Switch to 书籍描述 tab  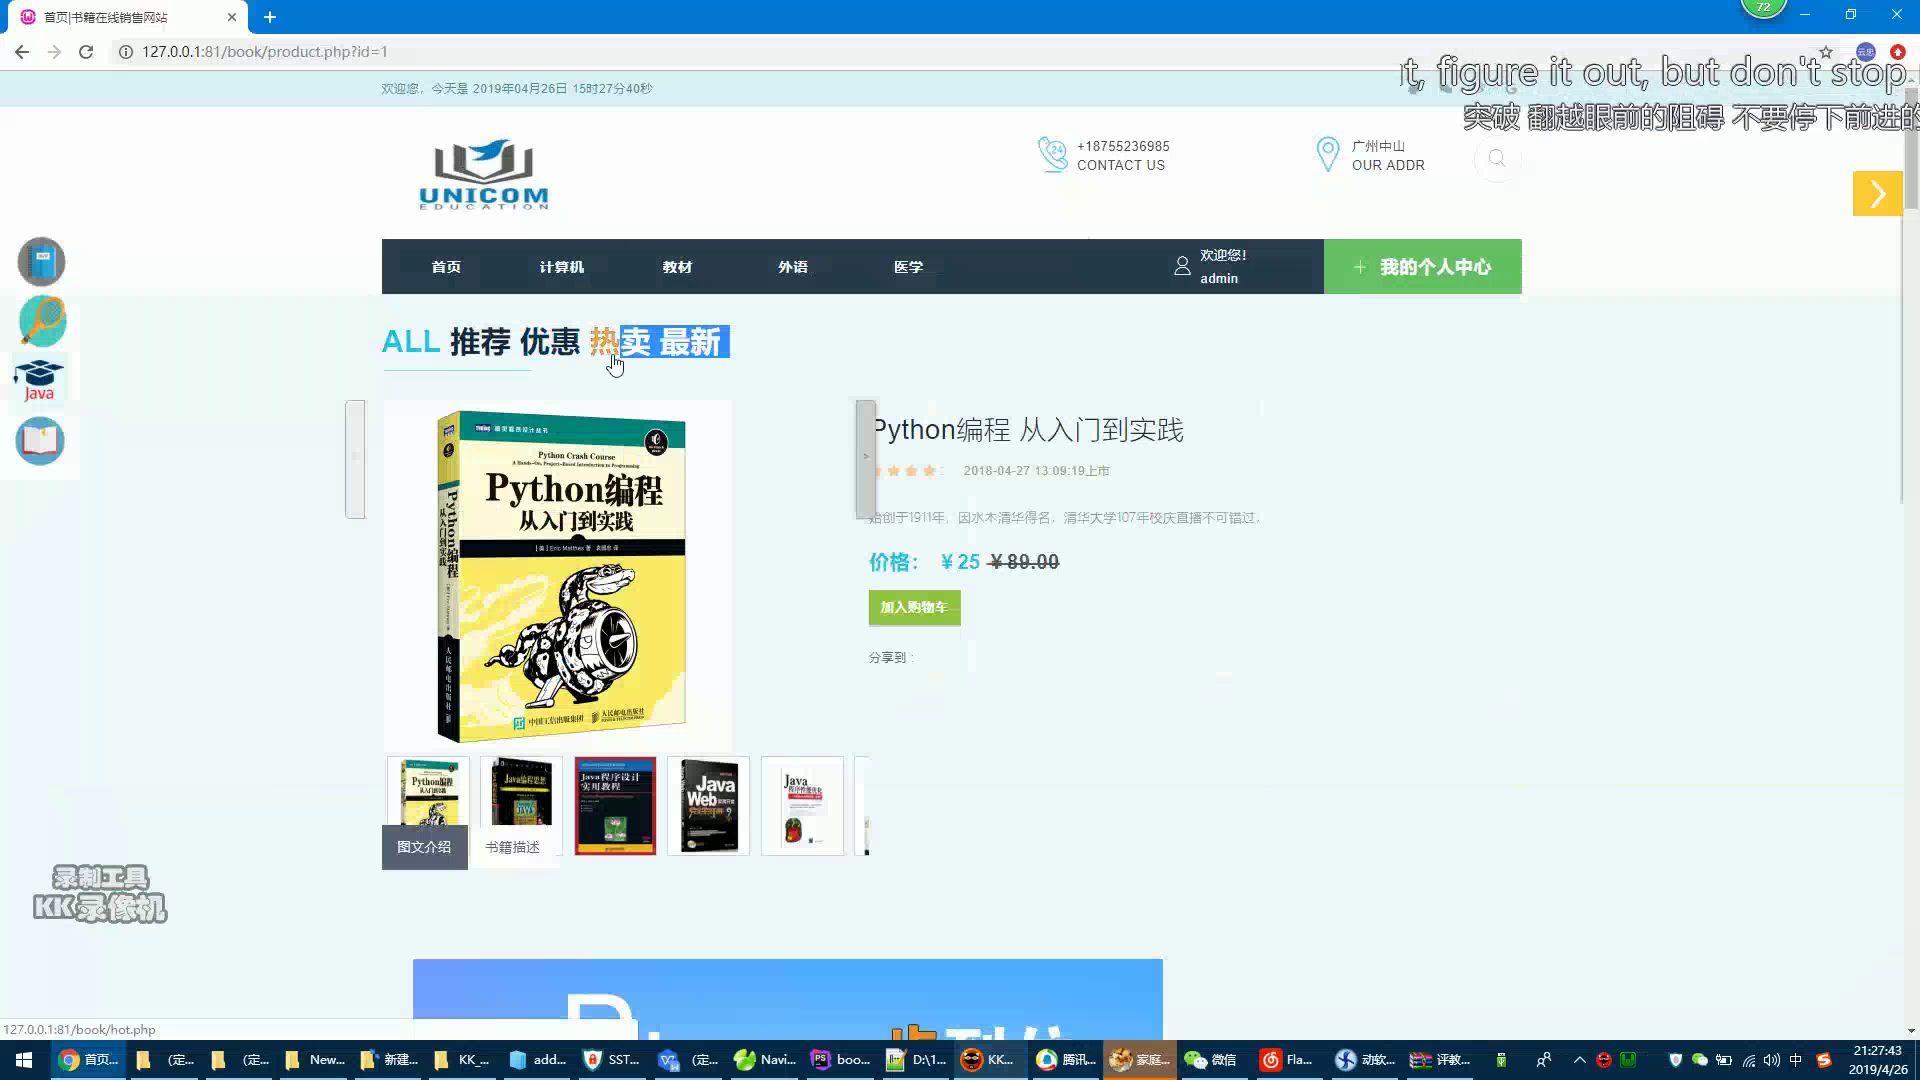[512, 847]
